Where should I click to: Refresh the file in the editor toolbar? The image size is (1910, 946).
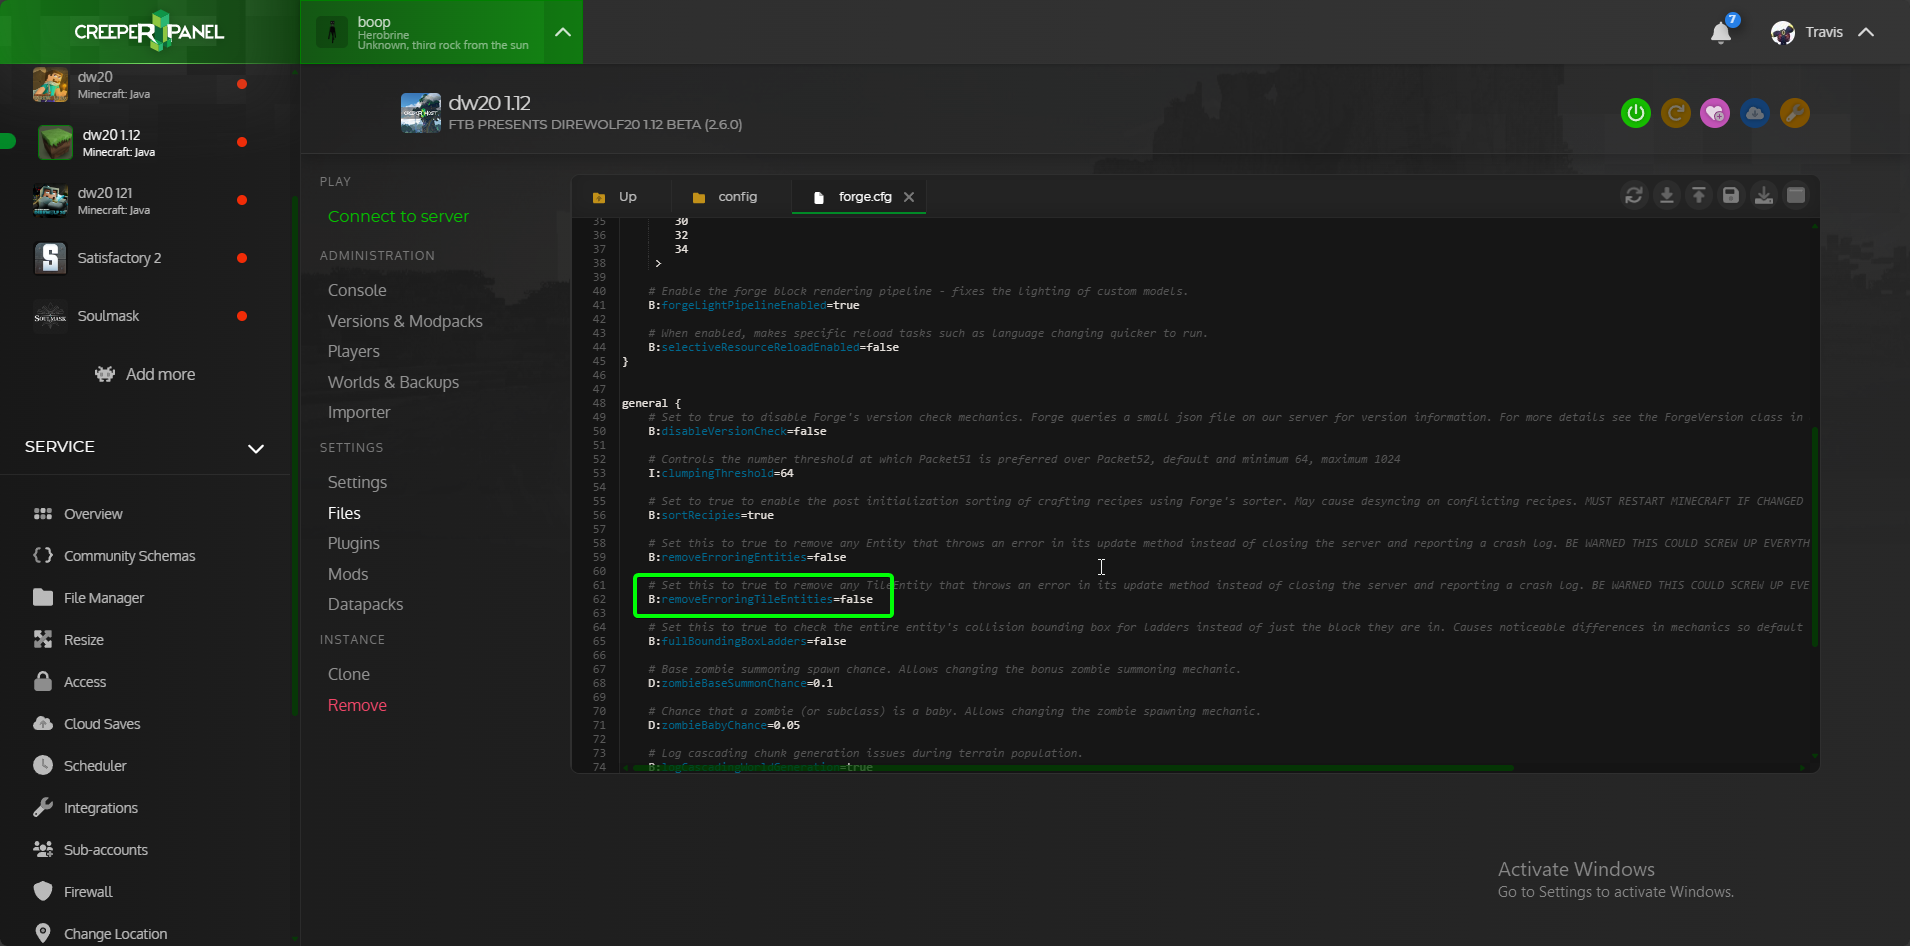[x=1634, y=196]
